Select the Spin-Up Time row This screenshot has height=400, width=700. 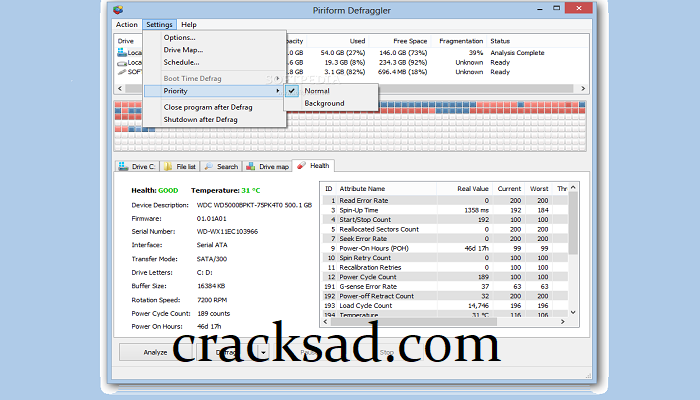click(x=445, y=210)
